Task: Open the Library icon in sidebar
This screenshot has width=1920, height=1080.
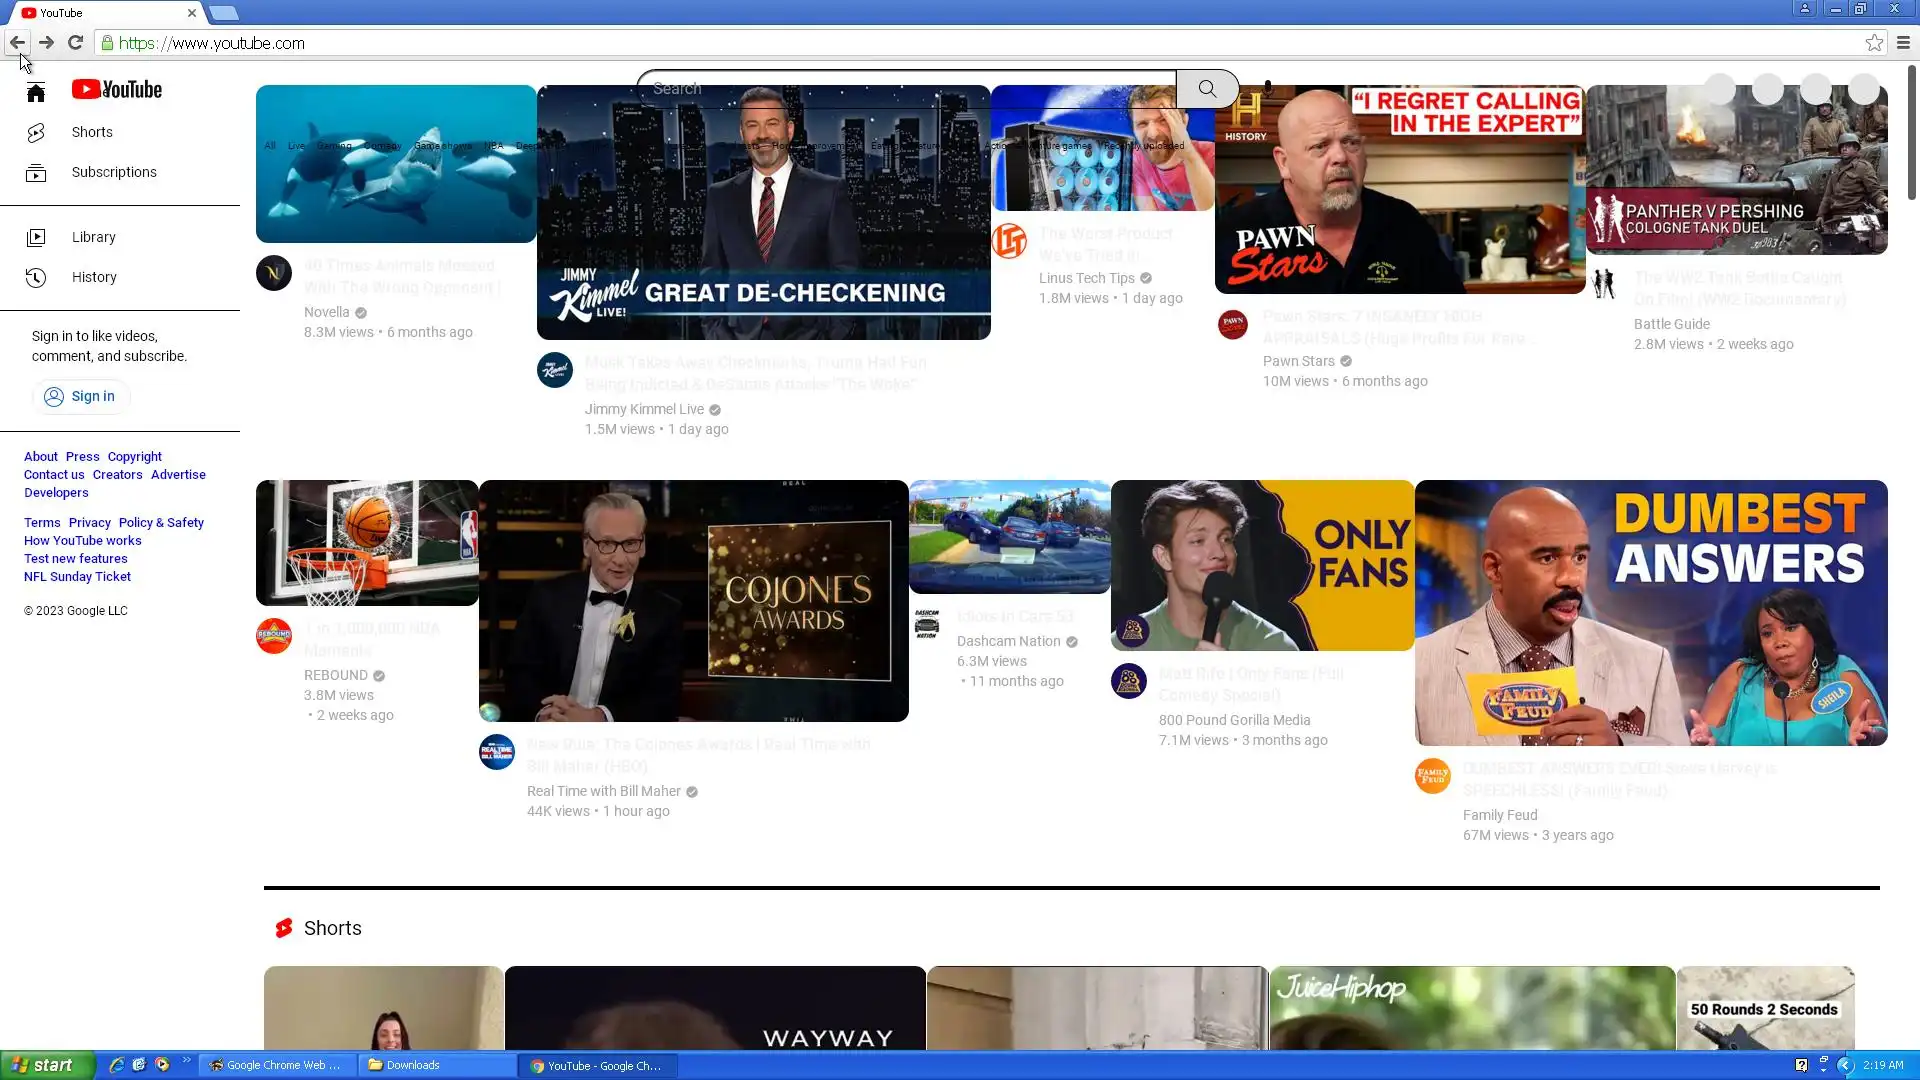Action: [x=36, y=238]
